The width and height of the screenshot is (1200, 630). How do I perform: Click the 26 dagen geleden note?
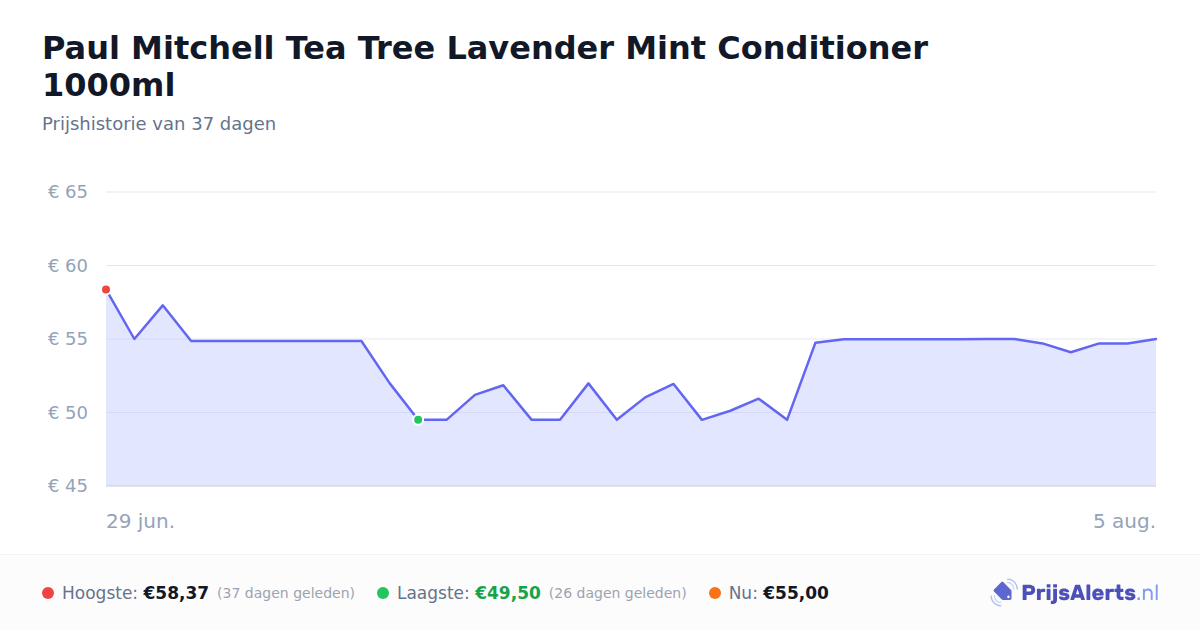618,593
